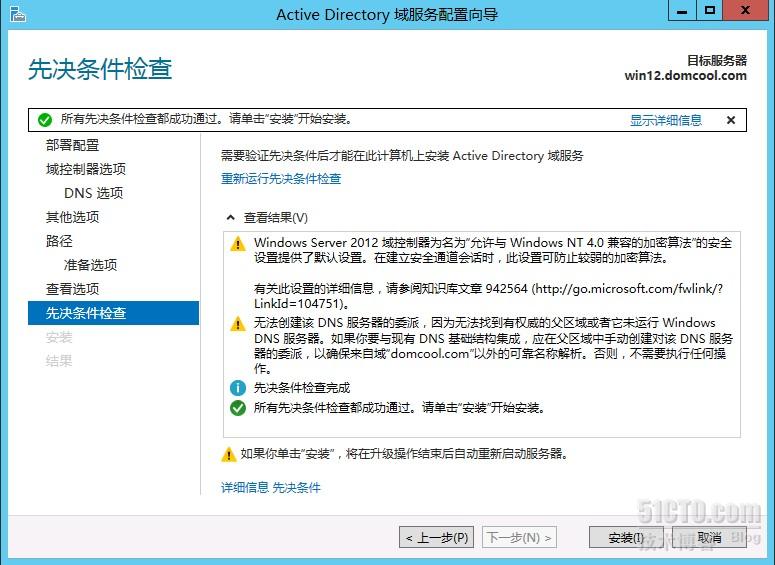
Task: Click 先决条件检查完成 result text
Action: [302, 388]
